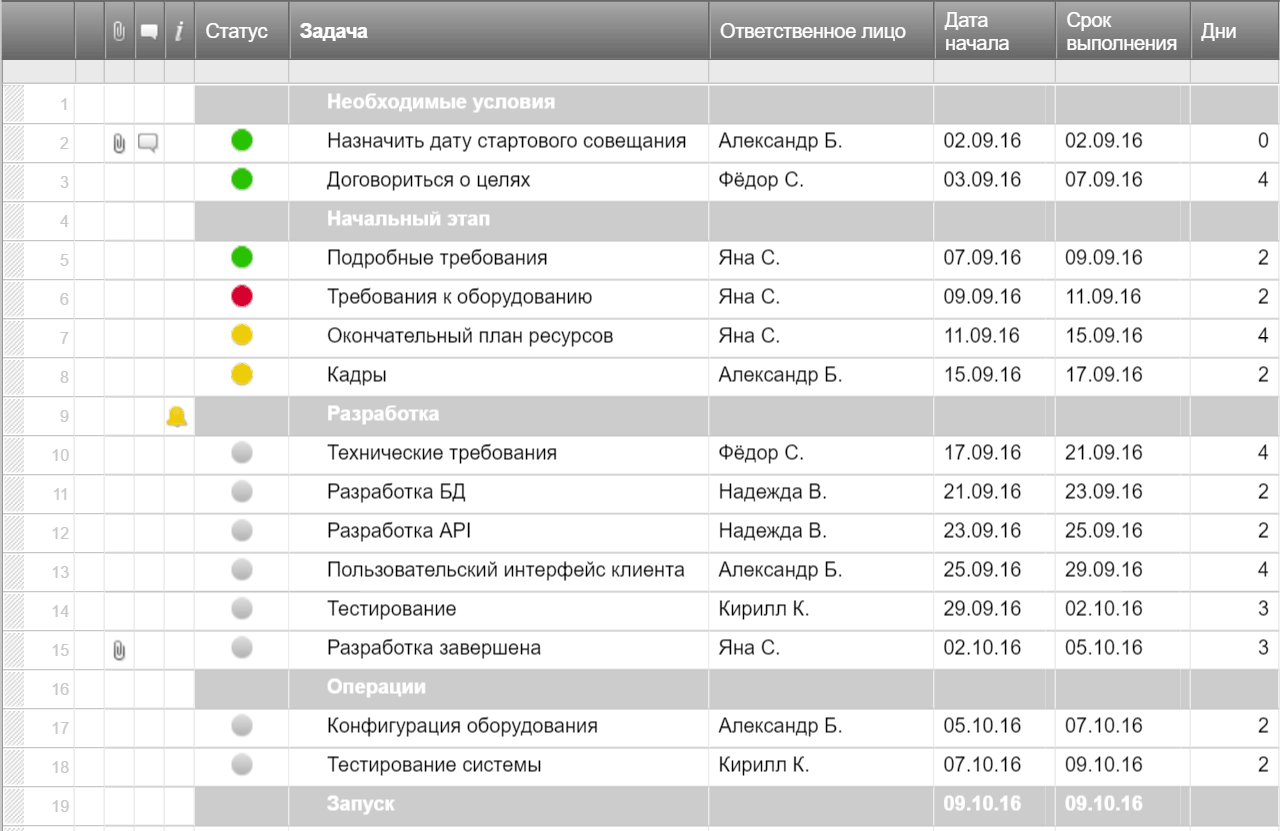
Task: Click gray status dot for 'Технические требования'
Action: [x=242, y=452]
